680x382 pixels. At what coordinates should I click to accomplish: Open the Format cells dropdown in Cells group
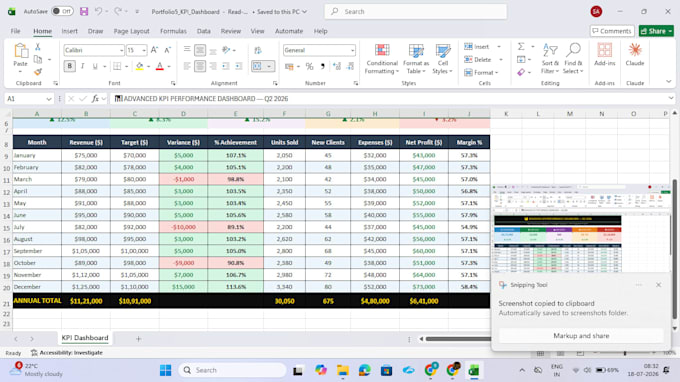[481, 72]
